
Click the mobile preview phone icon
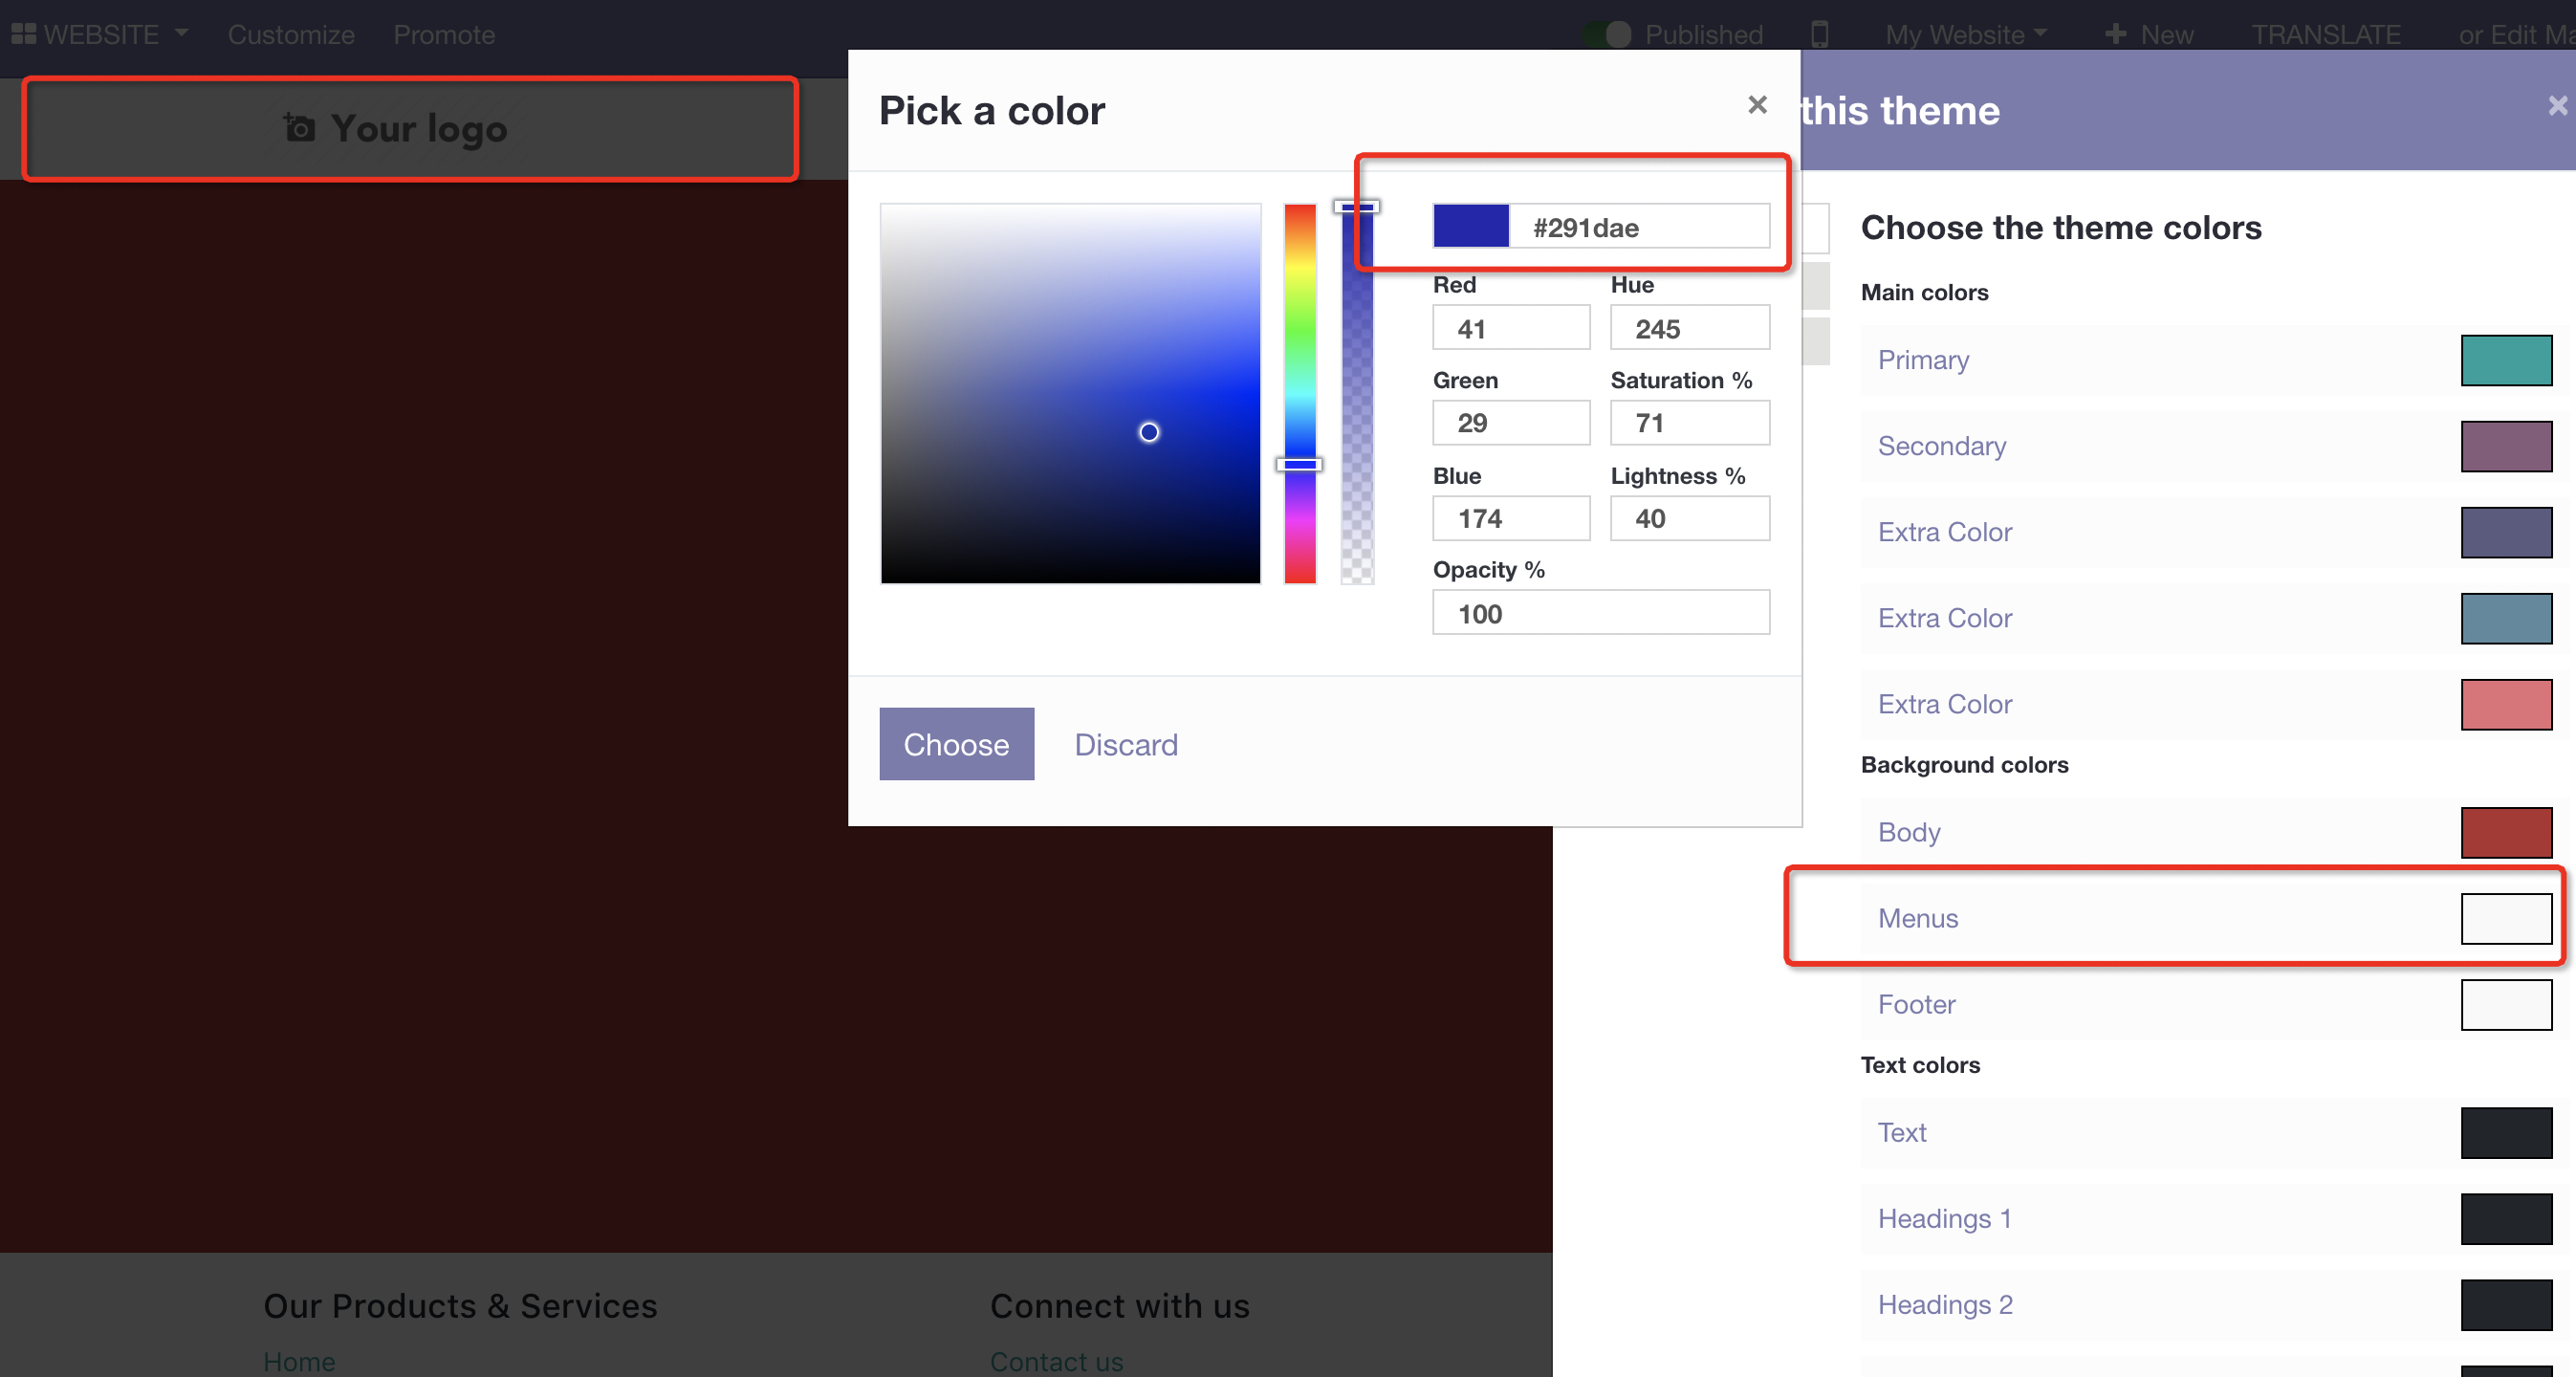pyautogui.click(x=1819, y=34)
